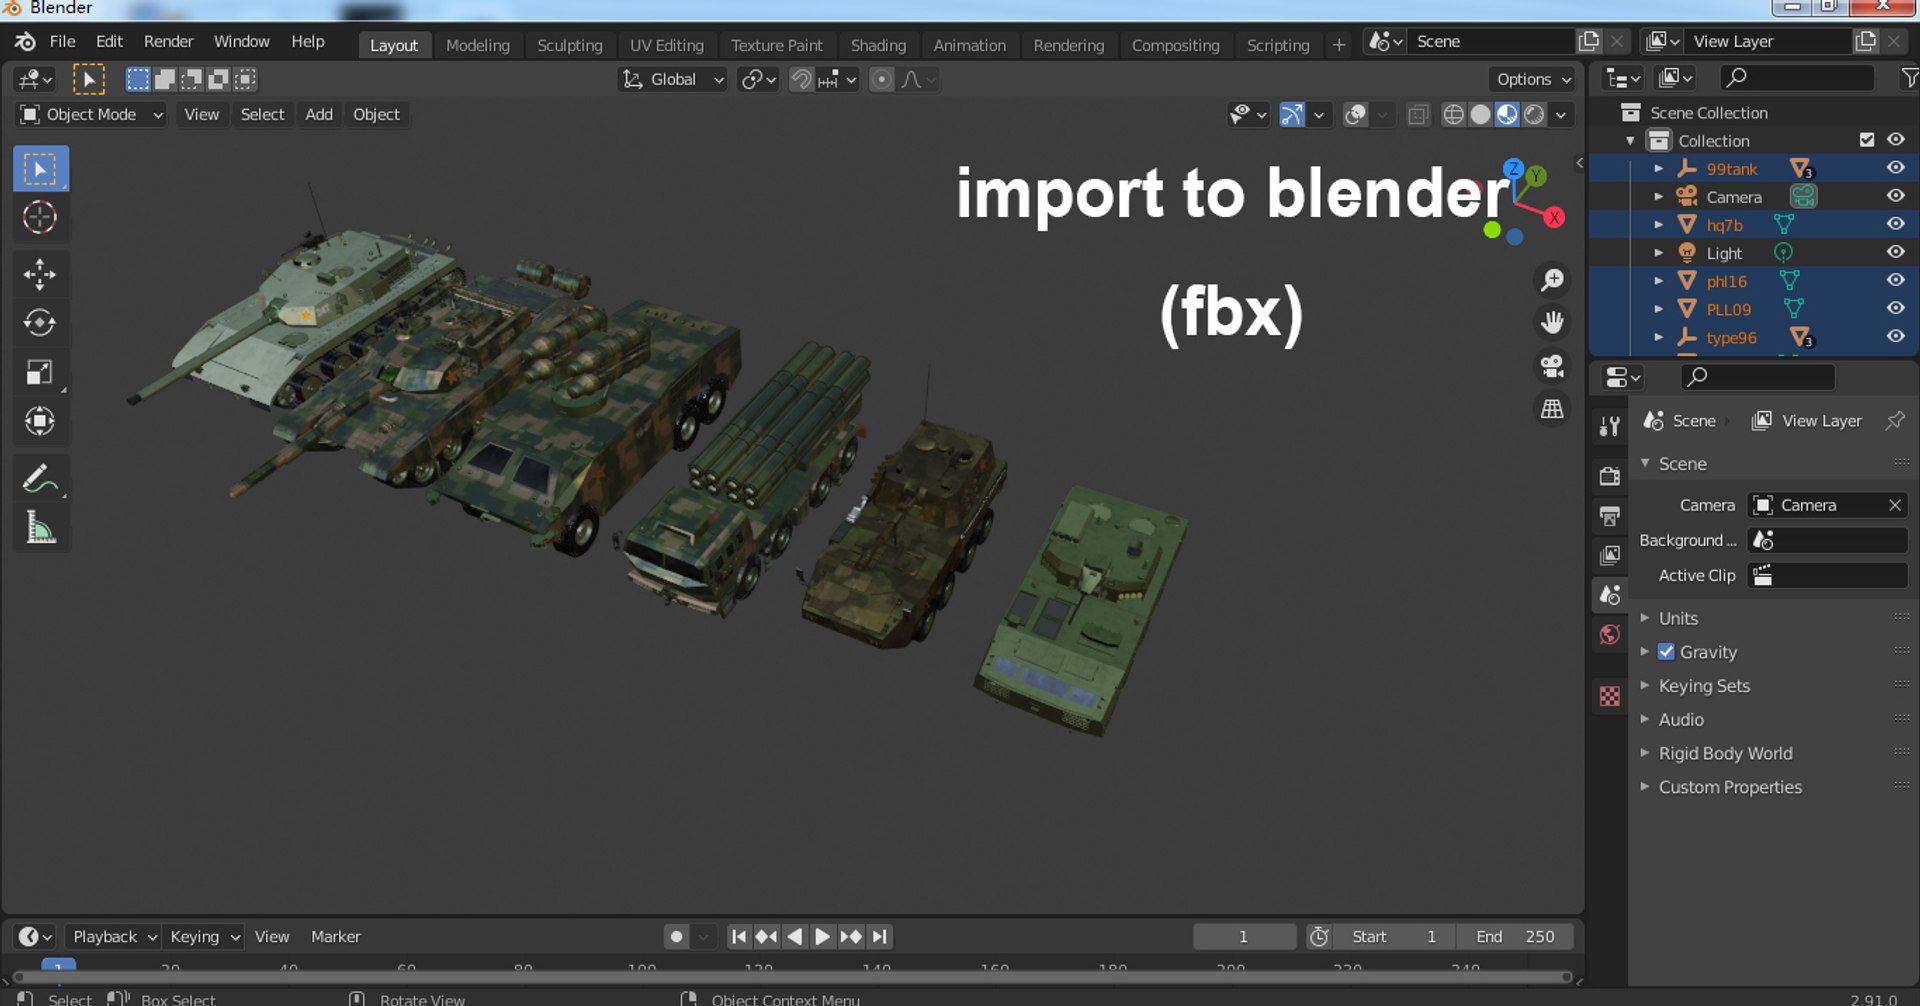Hide Light object visibility
This screenshot has height=1006, width=1920.
(x=1895, y=252)
